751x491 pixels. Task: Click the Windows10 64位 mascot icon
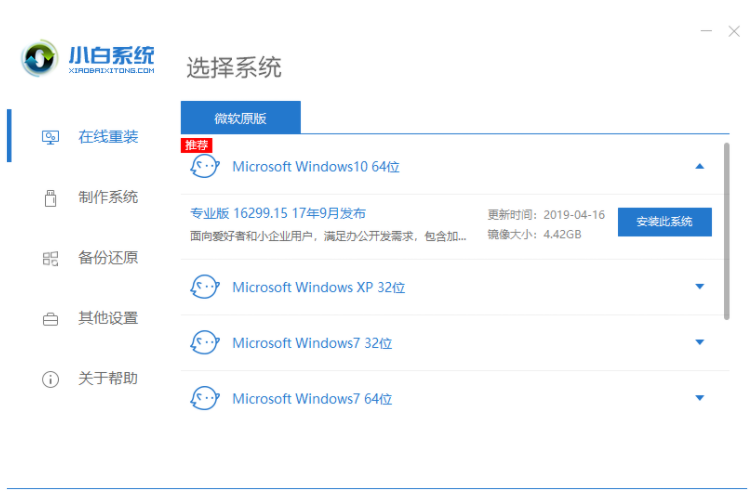coord(205,167)
